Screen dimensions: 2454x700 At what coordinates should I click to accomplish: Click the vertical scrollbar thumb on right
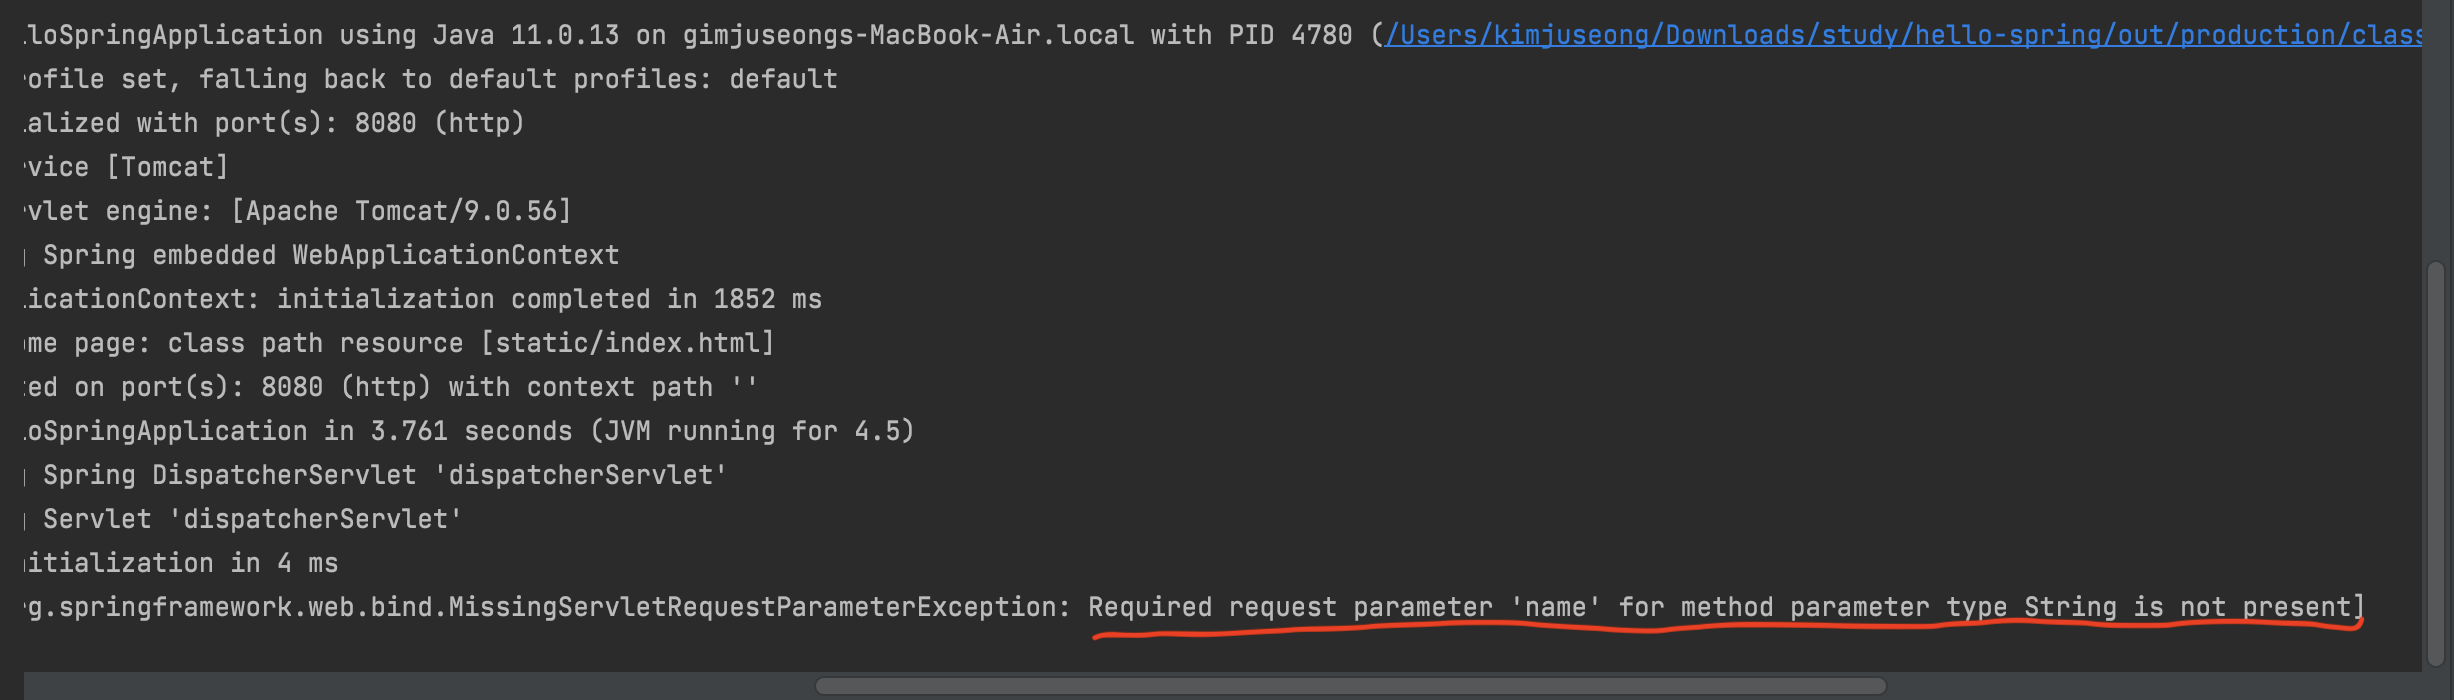click(2437, 464)
